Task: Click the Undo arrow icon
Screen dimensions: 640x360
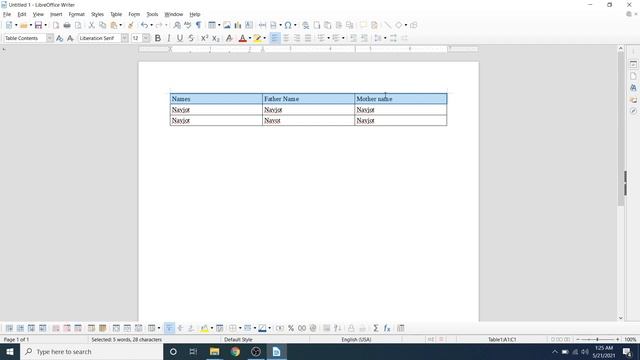Action: click(144, 25)
